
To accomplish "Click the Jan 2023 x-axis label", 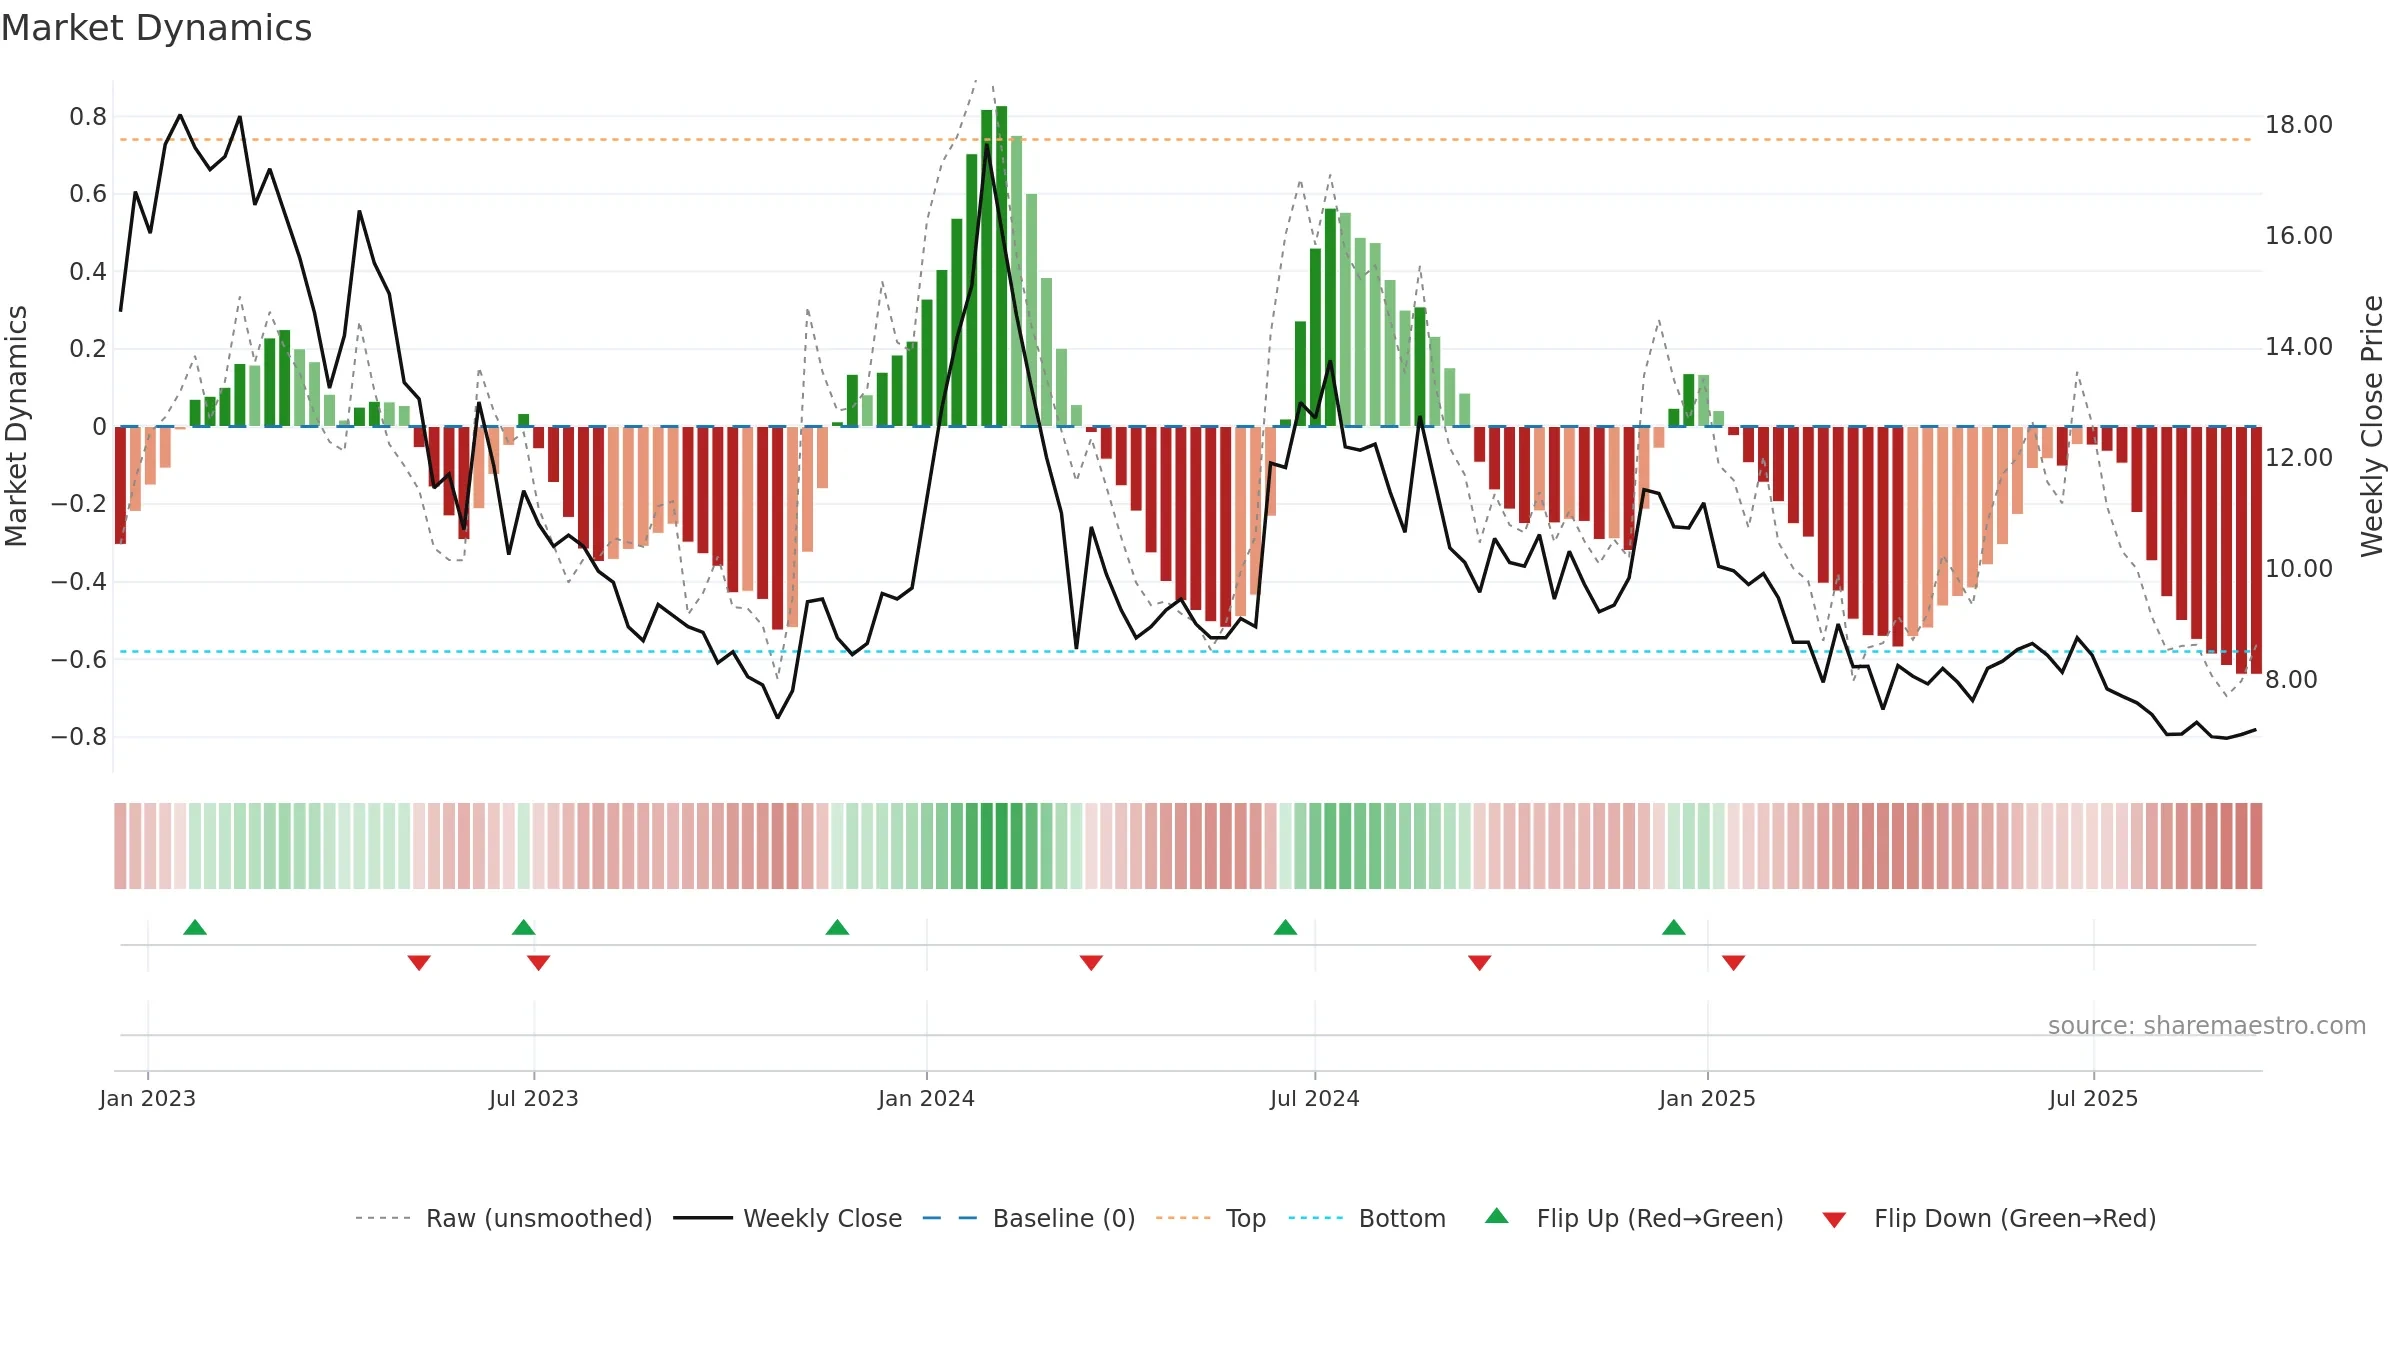I will [148, 1098].
